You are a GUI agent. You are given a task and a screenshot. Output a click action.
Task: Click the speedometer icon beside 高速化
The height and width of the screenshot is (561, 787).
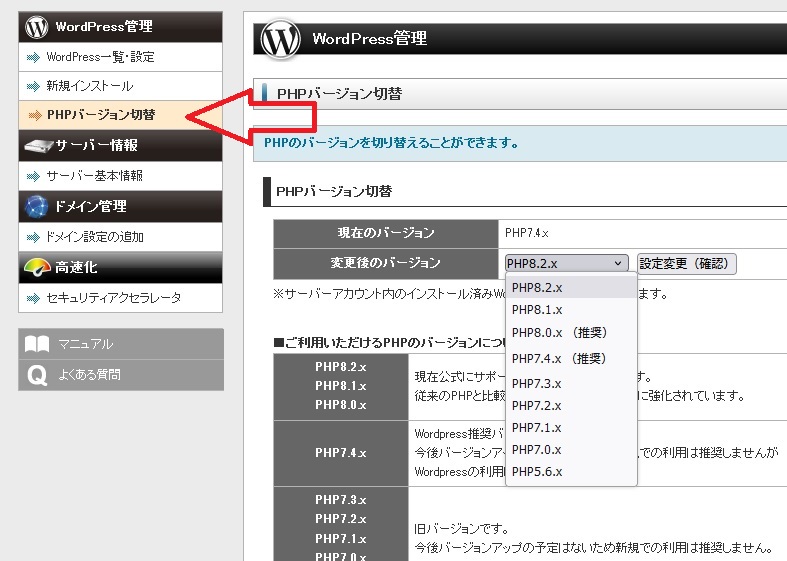tap(37, 267)
